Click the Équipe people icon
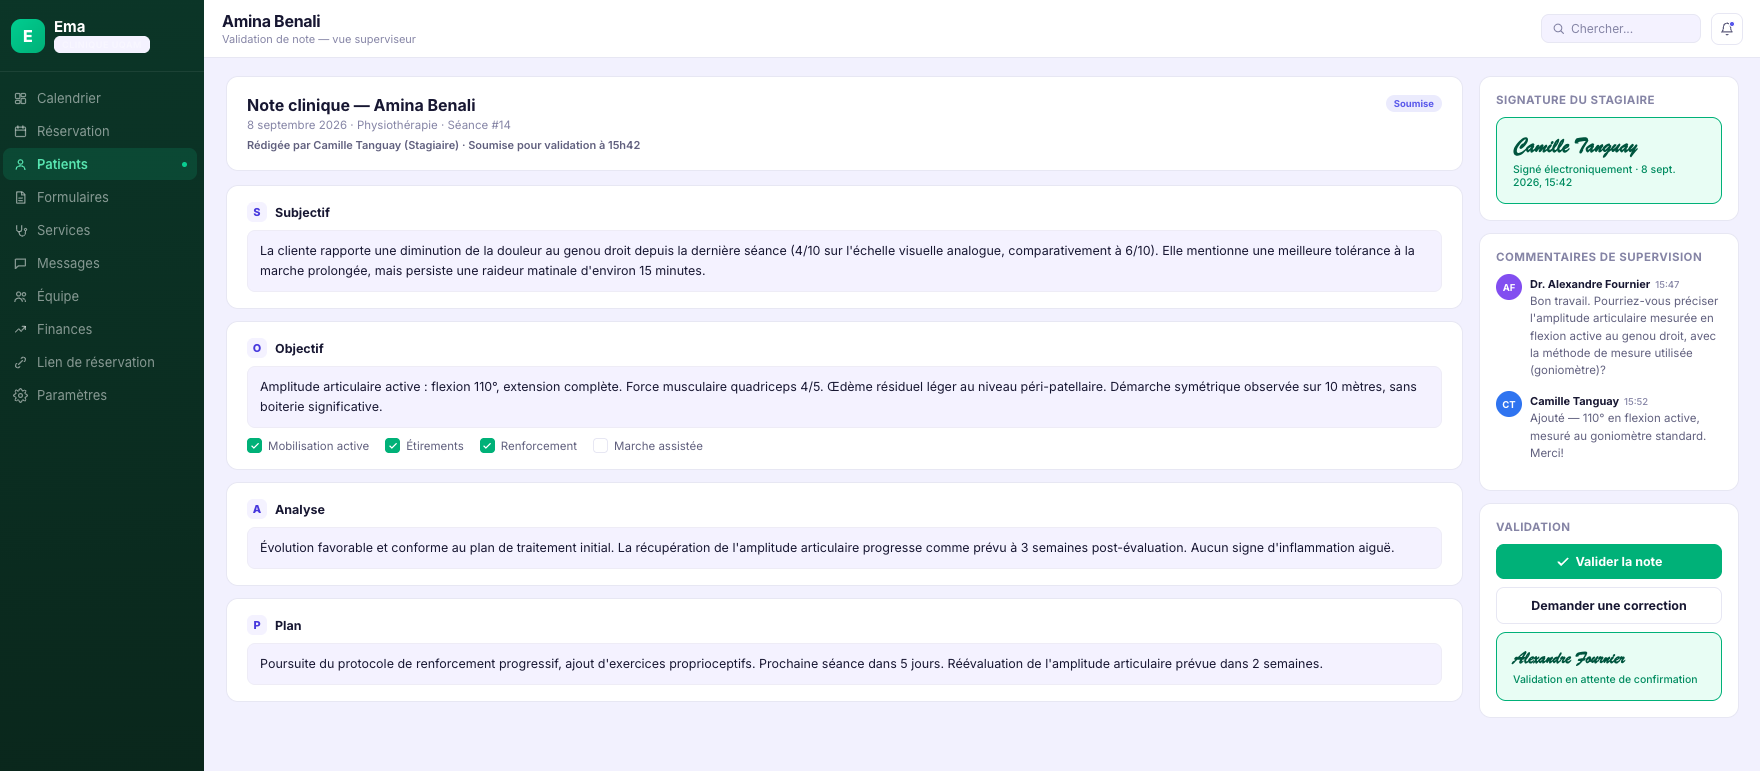The width and height of the screenshot is (1760, 771). (20, 296)
